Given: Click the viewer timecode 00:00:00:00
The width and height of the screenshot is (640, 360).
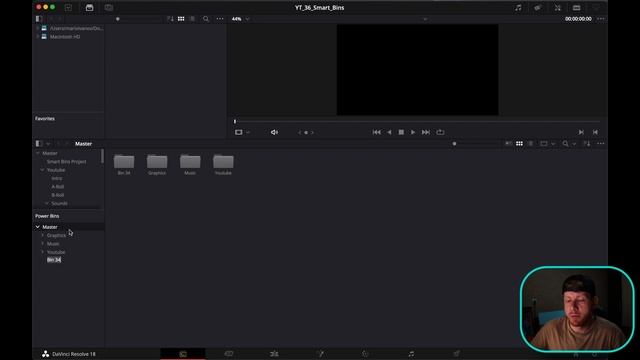Looking at the screenshot, I should [578, 19].
